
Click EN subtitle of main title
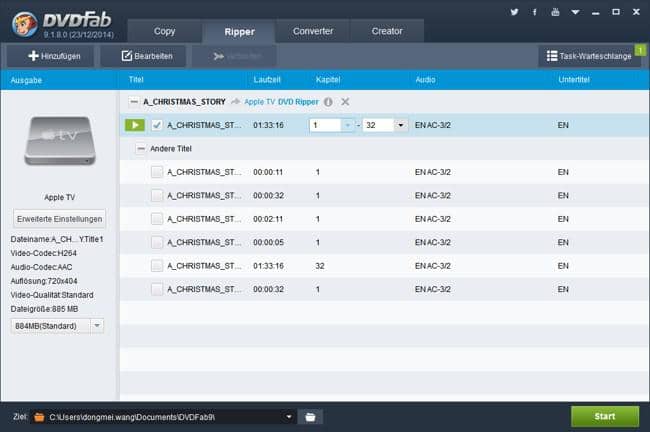pos(563,125)
